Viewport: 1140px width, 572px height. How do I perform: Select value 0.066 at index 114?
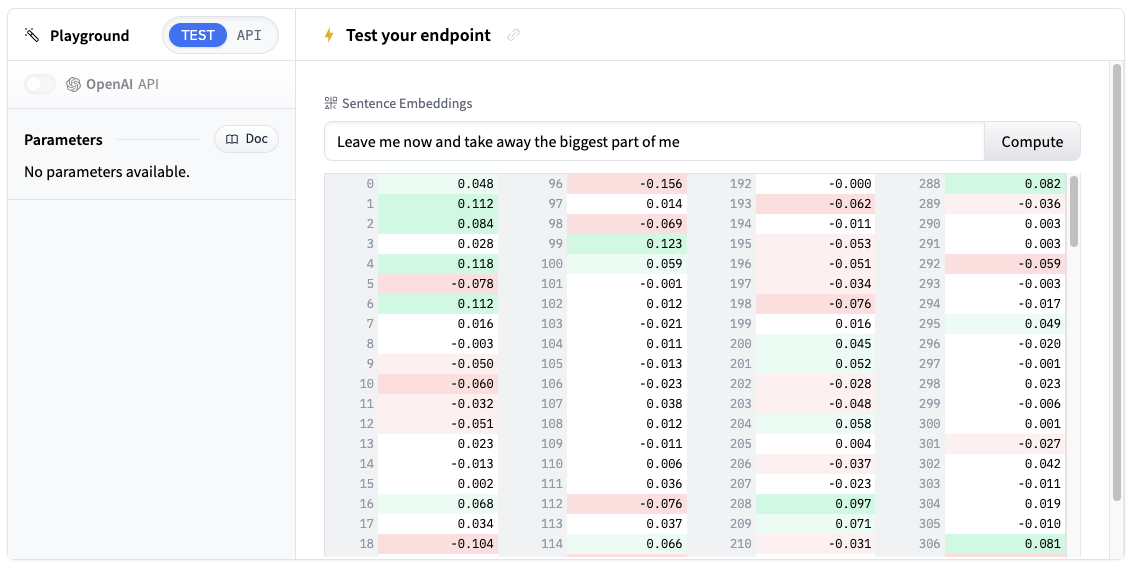pyautogui.click(x=627, y=544)
